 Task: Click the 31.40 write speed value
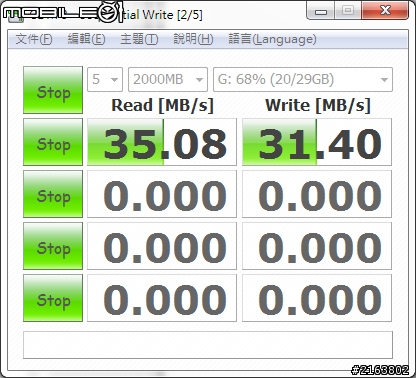point(317,142)
